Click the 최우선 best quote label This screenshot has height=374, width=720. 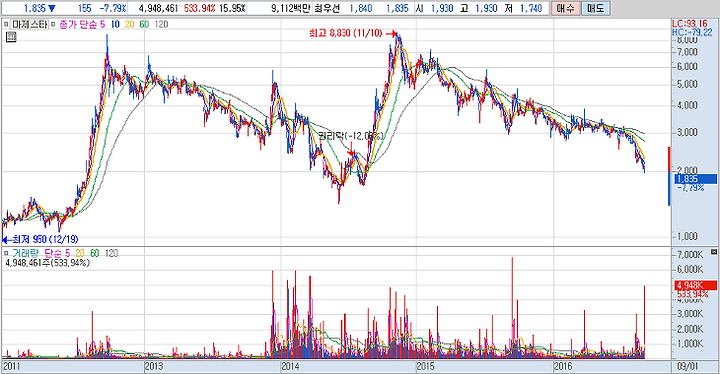pyautogui.click(x=326, y=8)
